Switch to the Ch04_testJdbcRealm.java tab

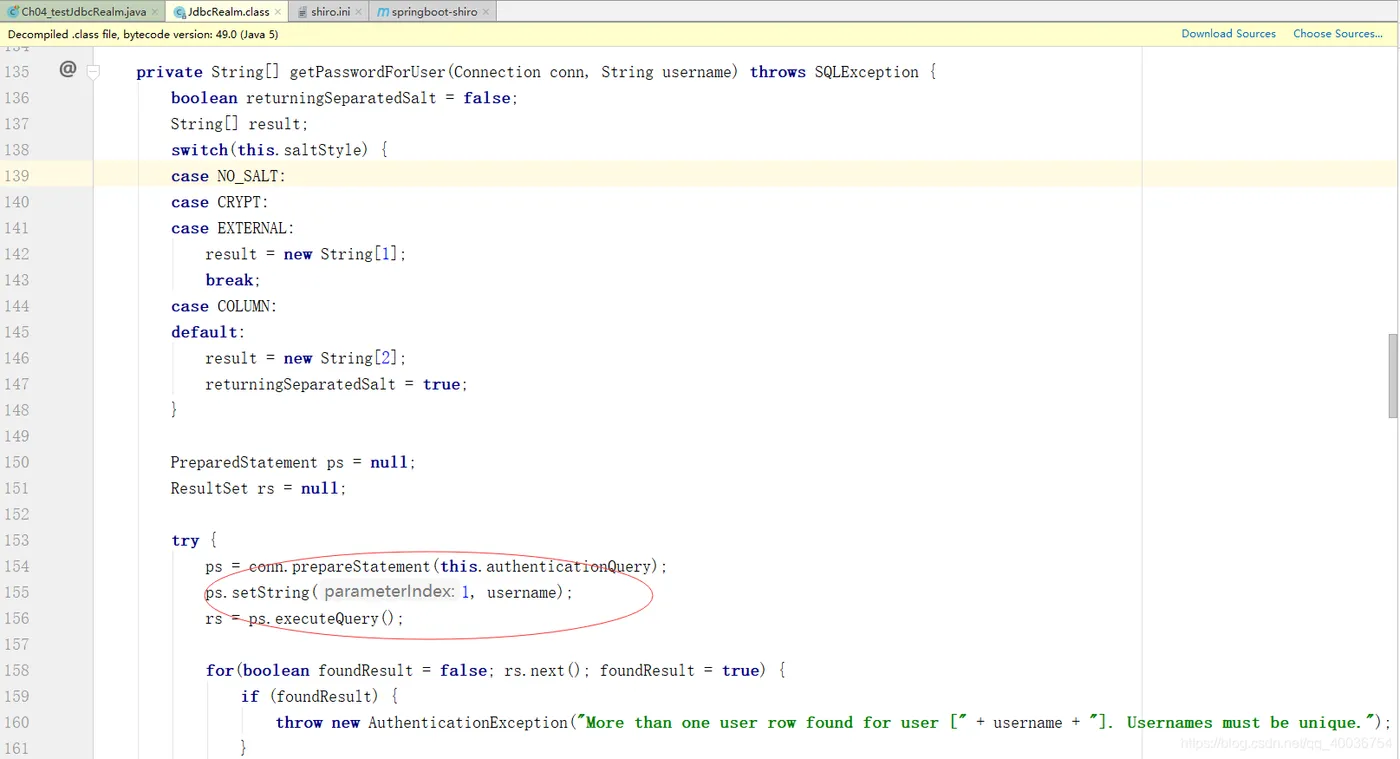pyautogui.click(x=83, y=12)
